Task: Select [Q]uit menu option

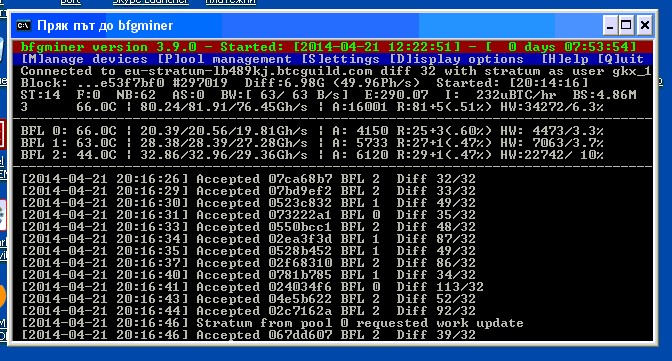Action: tap(621, 59)
